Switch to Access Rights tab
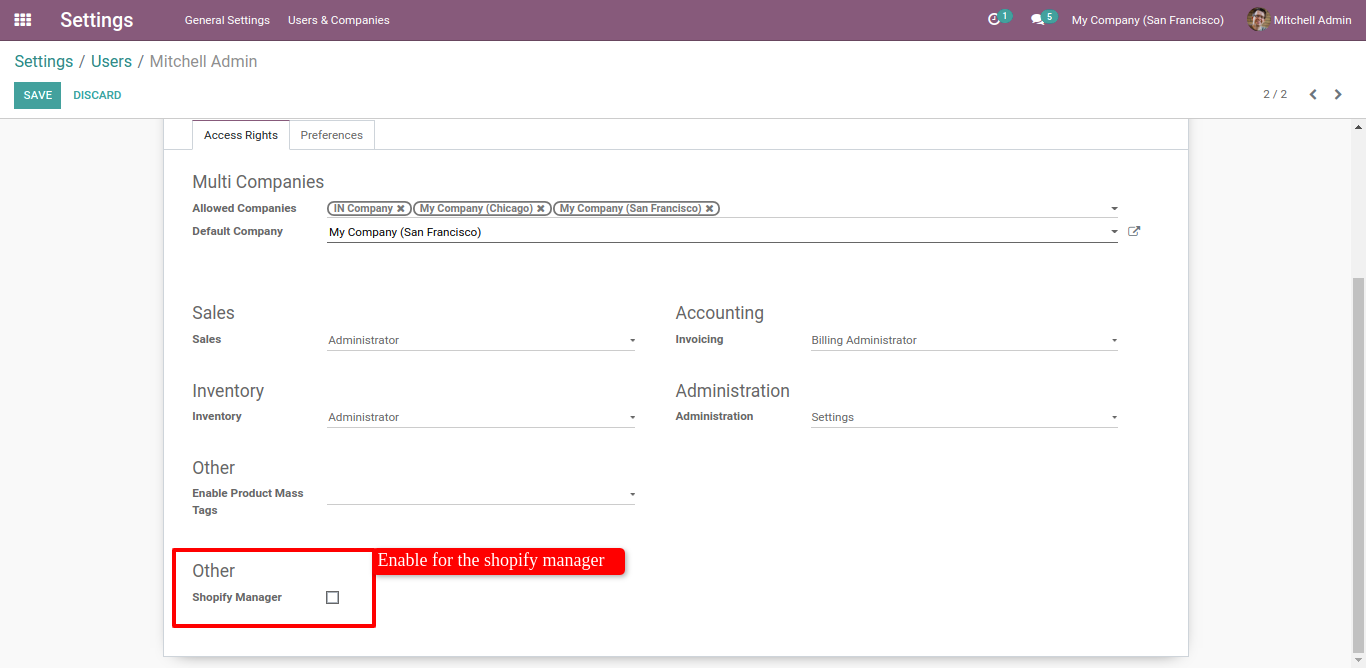1366x668 pixels. point(241,135)
